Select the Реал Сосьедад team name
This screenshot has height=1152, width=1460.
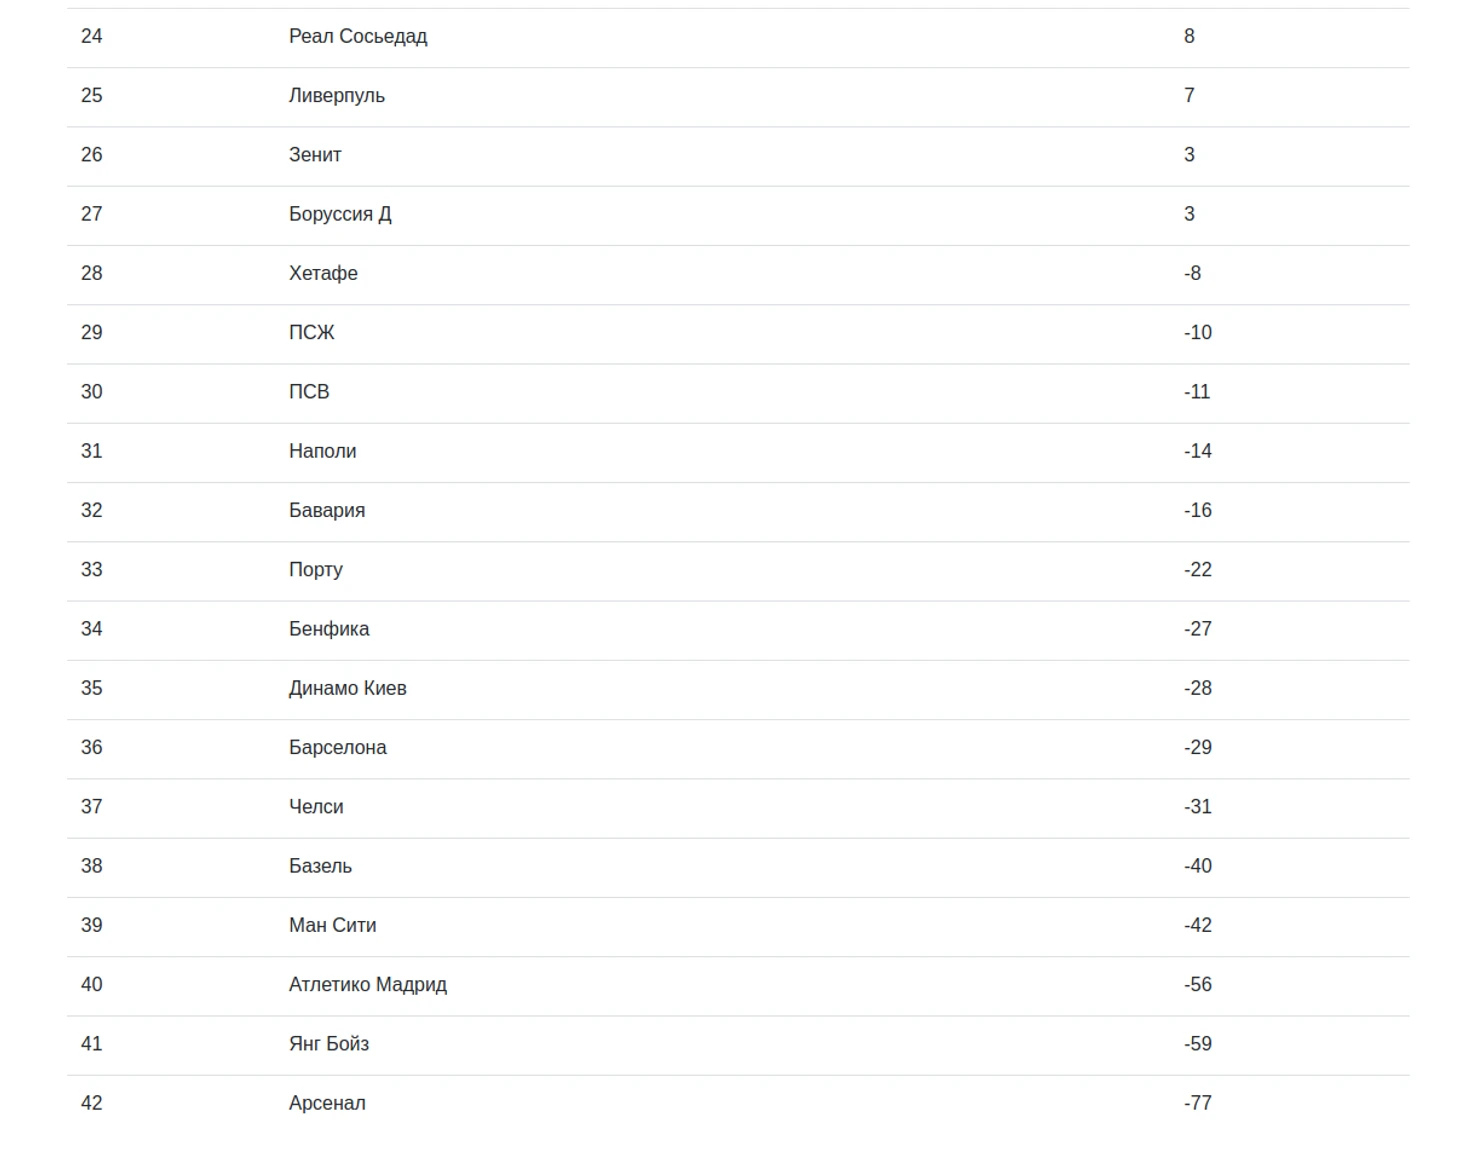(358, 37)
